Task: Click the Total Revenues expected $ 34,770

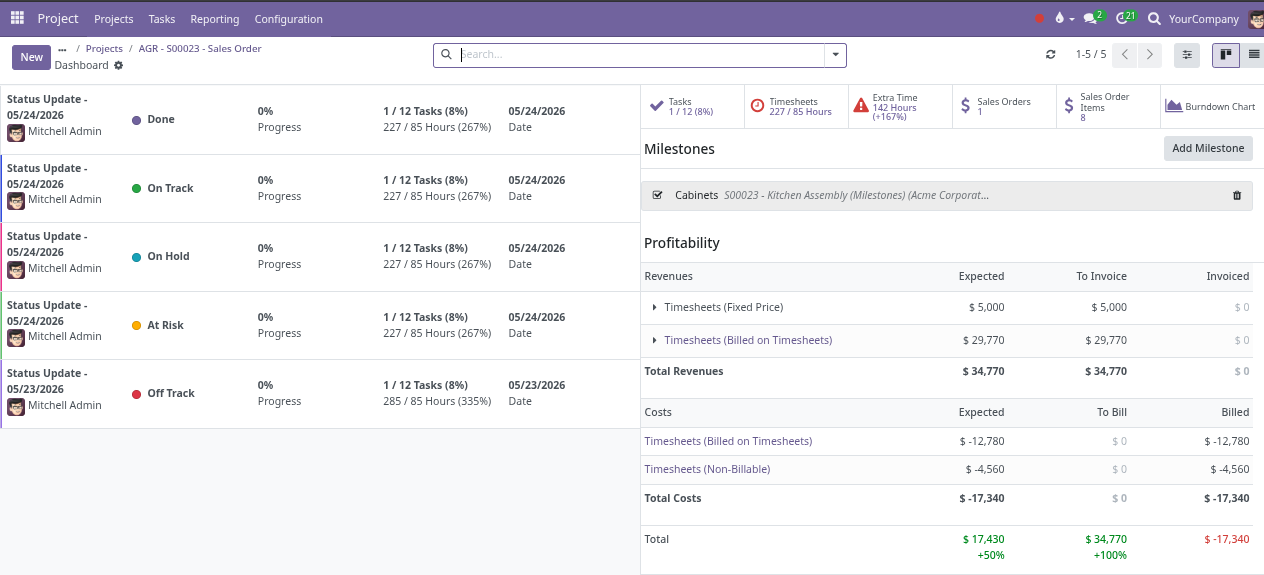Action: click(x=983, y=371)
